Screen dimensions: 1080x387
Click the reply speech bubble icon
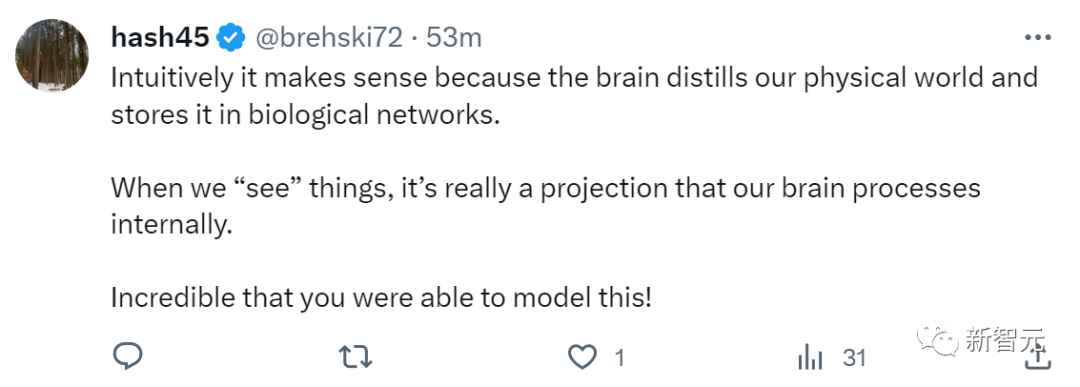pos(127,357)
